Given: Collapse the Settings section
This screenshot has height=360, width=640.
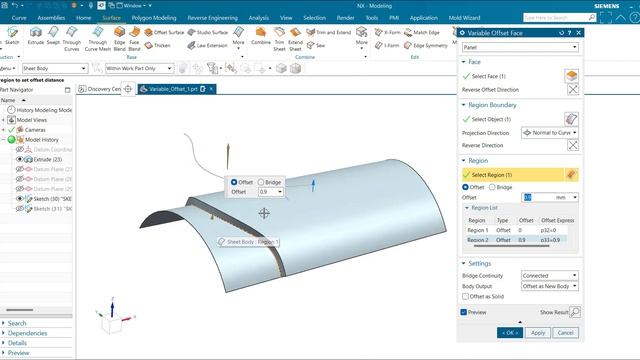Looking at the screenshot, I should [x=464, y=263].
